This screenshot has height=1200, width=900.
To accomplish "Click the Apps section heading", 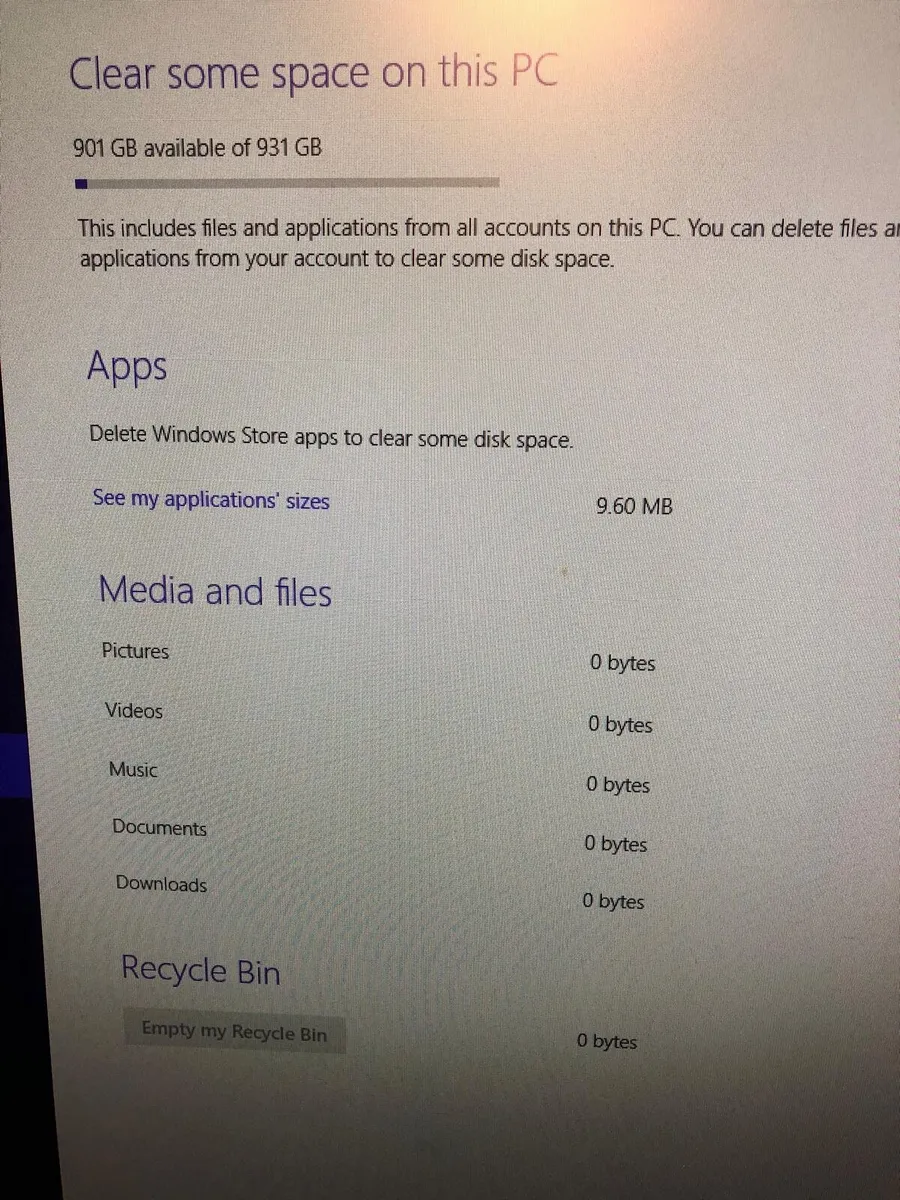I will 127,367.
